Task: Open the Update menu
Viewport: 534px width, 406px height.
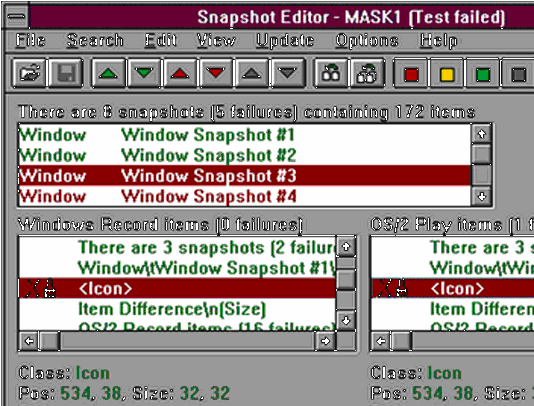Action: click(x=285, y=40)
